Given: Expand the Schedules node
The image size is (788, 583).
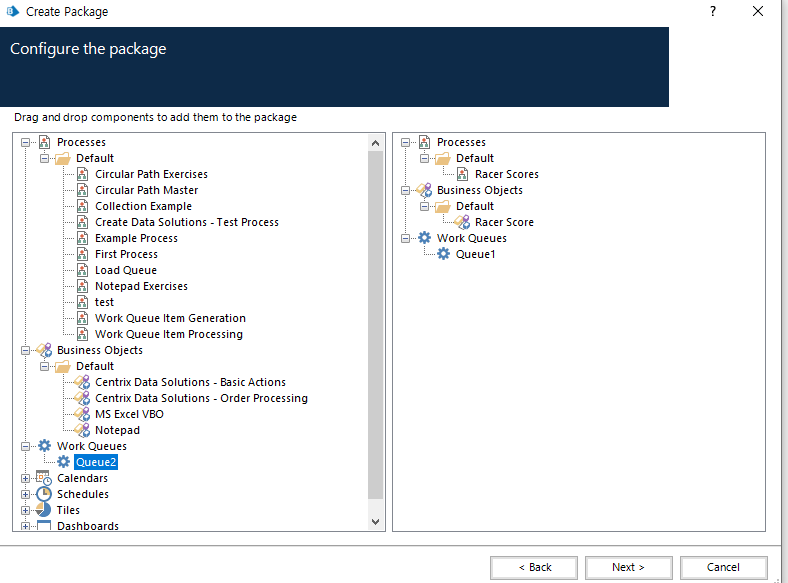Looking at the screenshot, I should click(25, 495).
